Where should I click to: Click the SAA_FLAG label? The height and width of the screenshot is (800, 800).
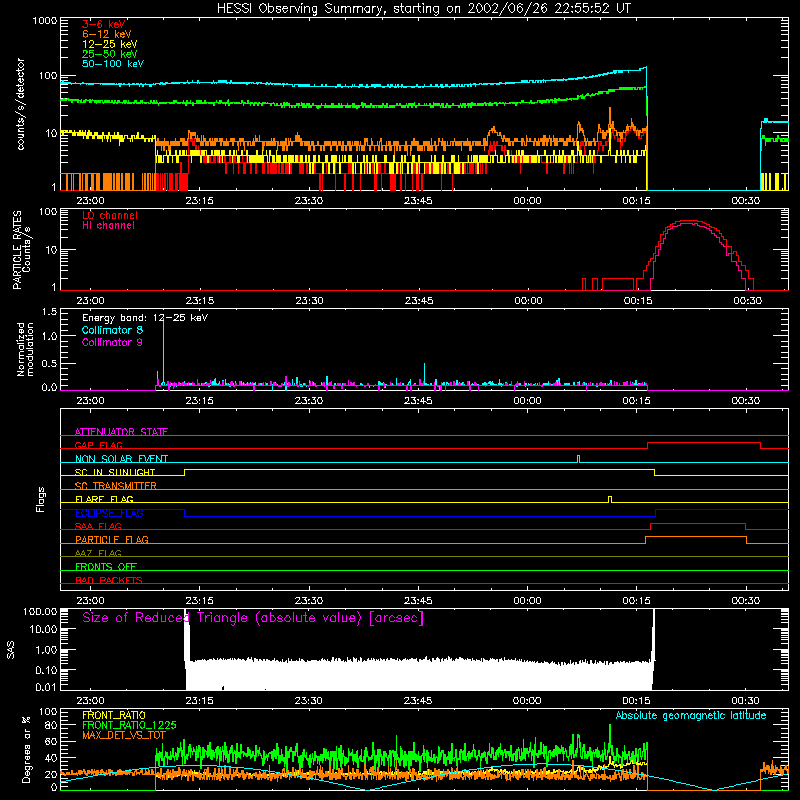(98, 526)
